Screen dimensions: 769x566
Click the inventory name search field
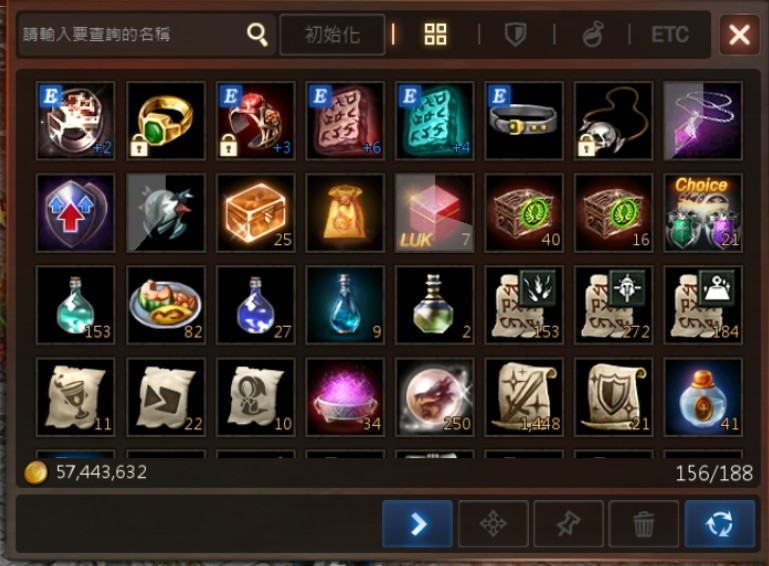(x=132, y=34)
